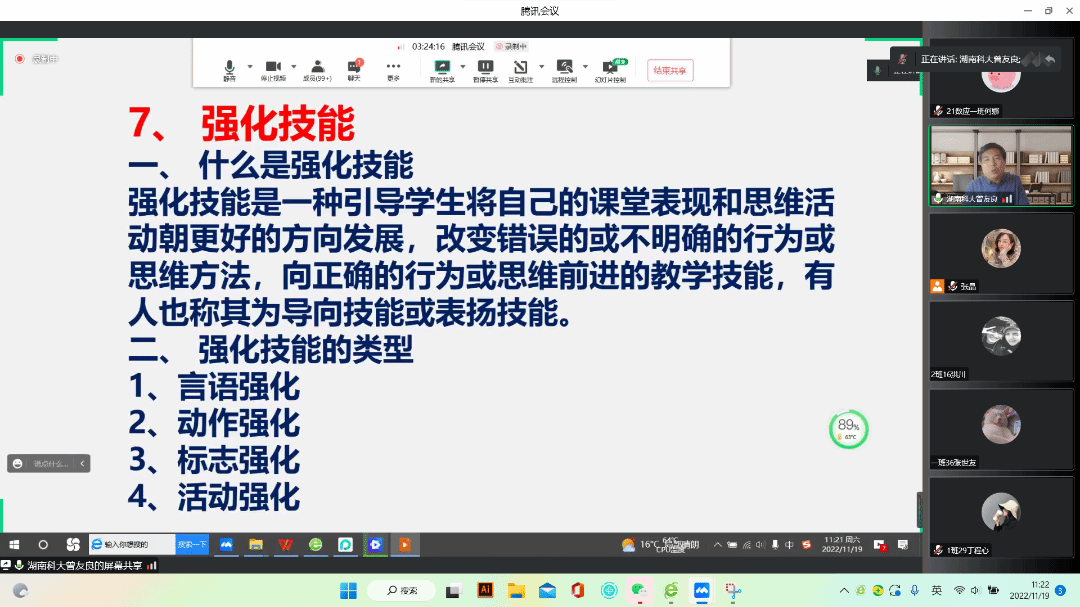
Task: Show hidden tray icons chevron
Action: pos(844,590)
